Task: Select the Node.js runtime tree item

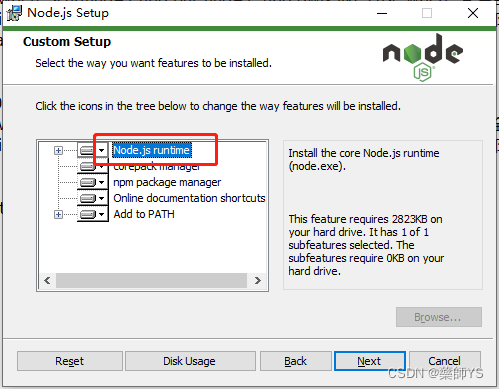Action: (152, 150)
